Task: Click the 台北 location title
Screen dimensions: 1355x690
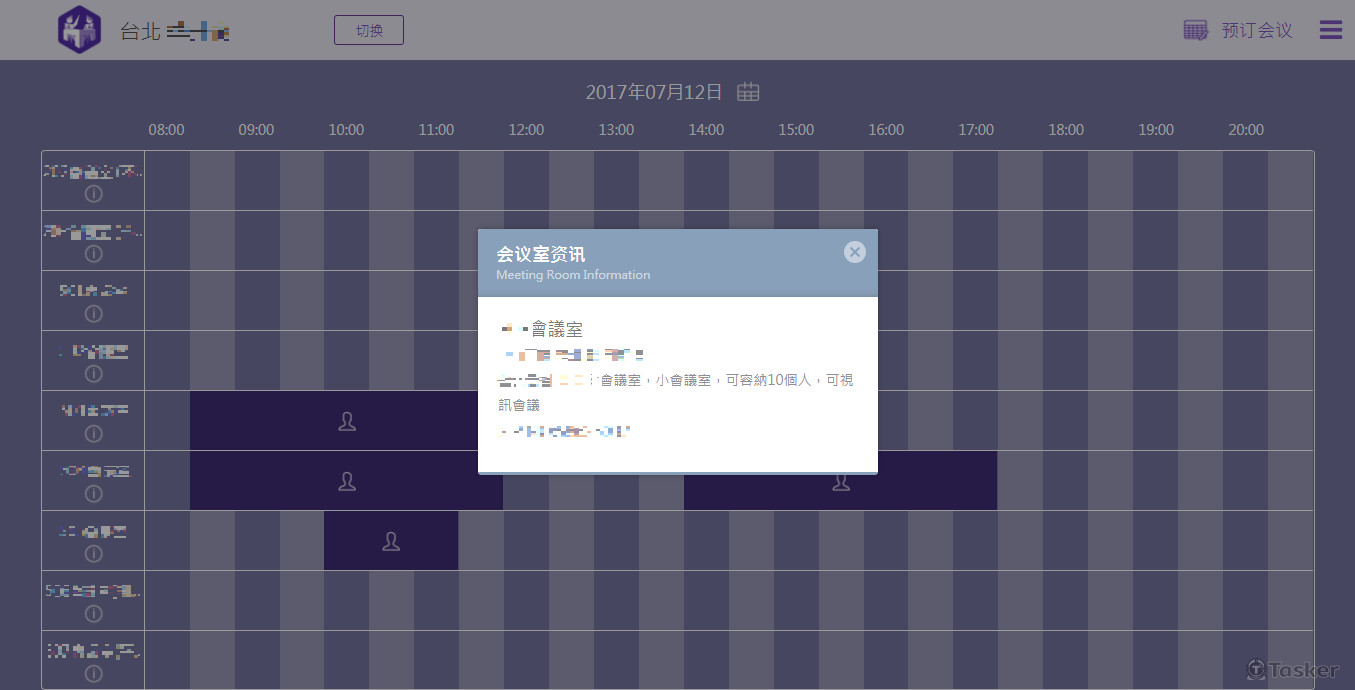Action: (x=140, y=31)
